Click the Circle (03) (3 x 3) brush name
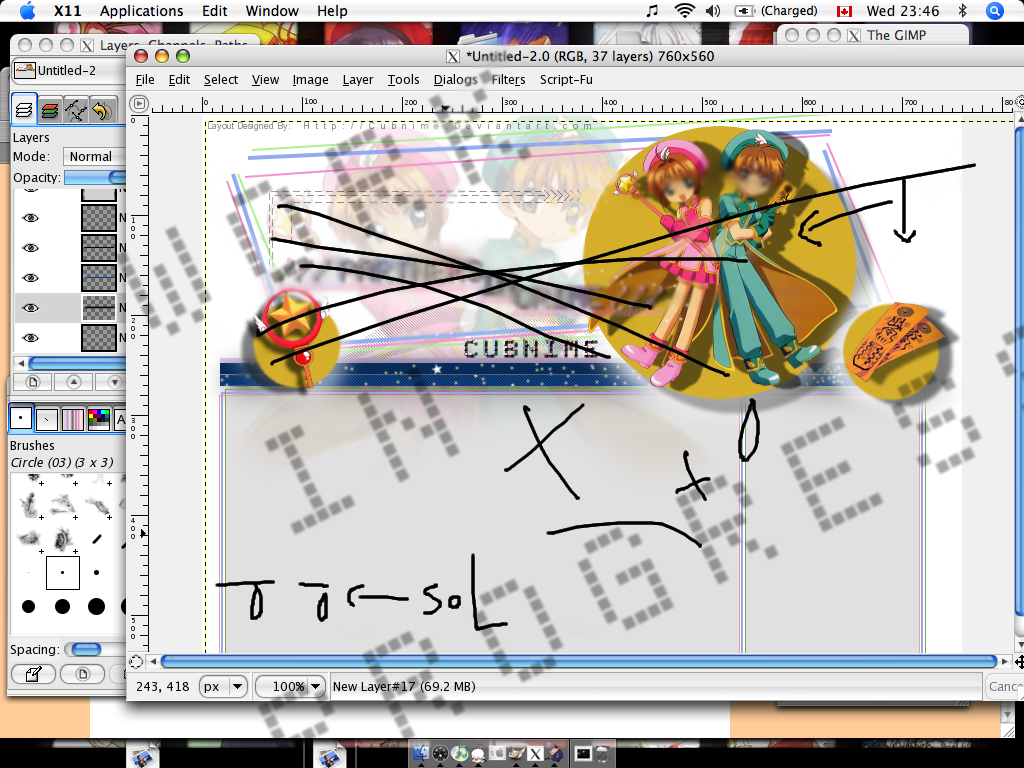Image resolution: width=1024 pixels, height=768 pixels. click(62, 462)
